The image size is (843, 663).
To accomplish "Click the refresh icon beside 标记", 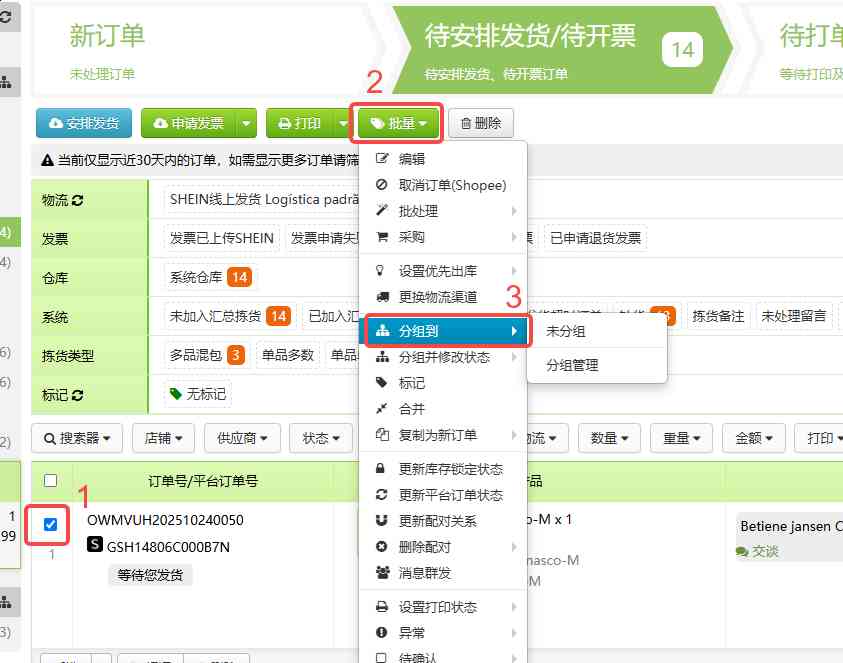I will [x=77, y=394].
